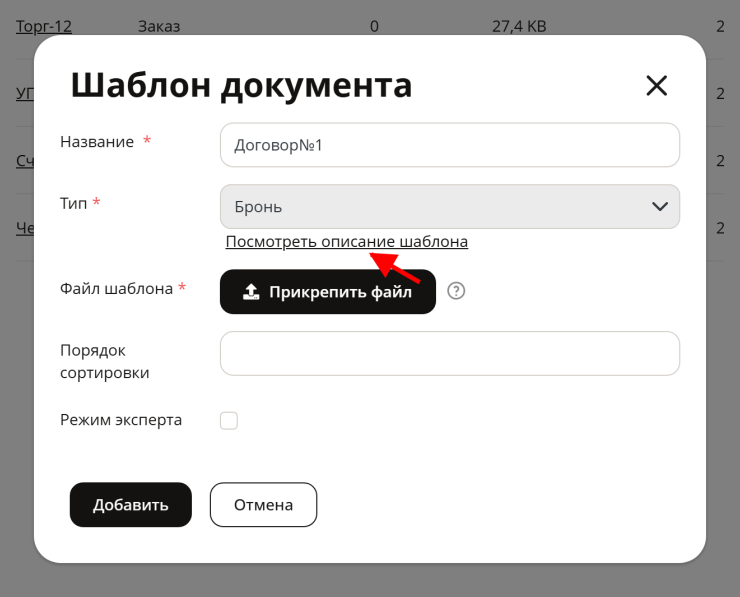Click the Добавить button

point(131,505)
